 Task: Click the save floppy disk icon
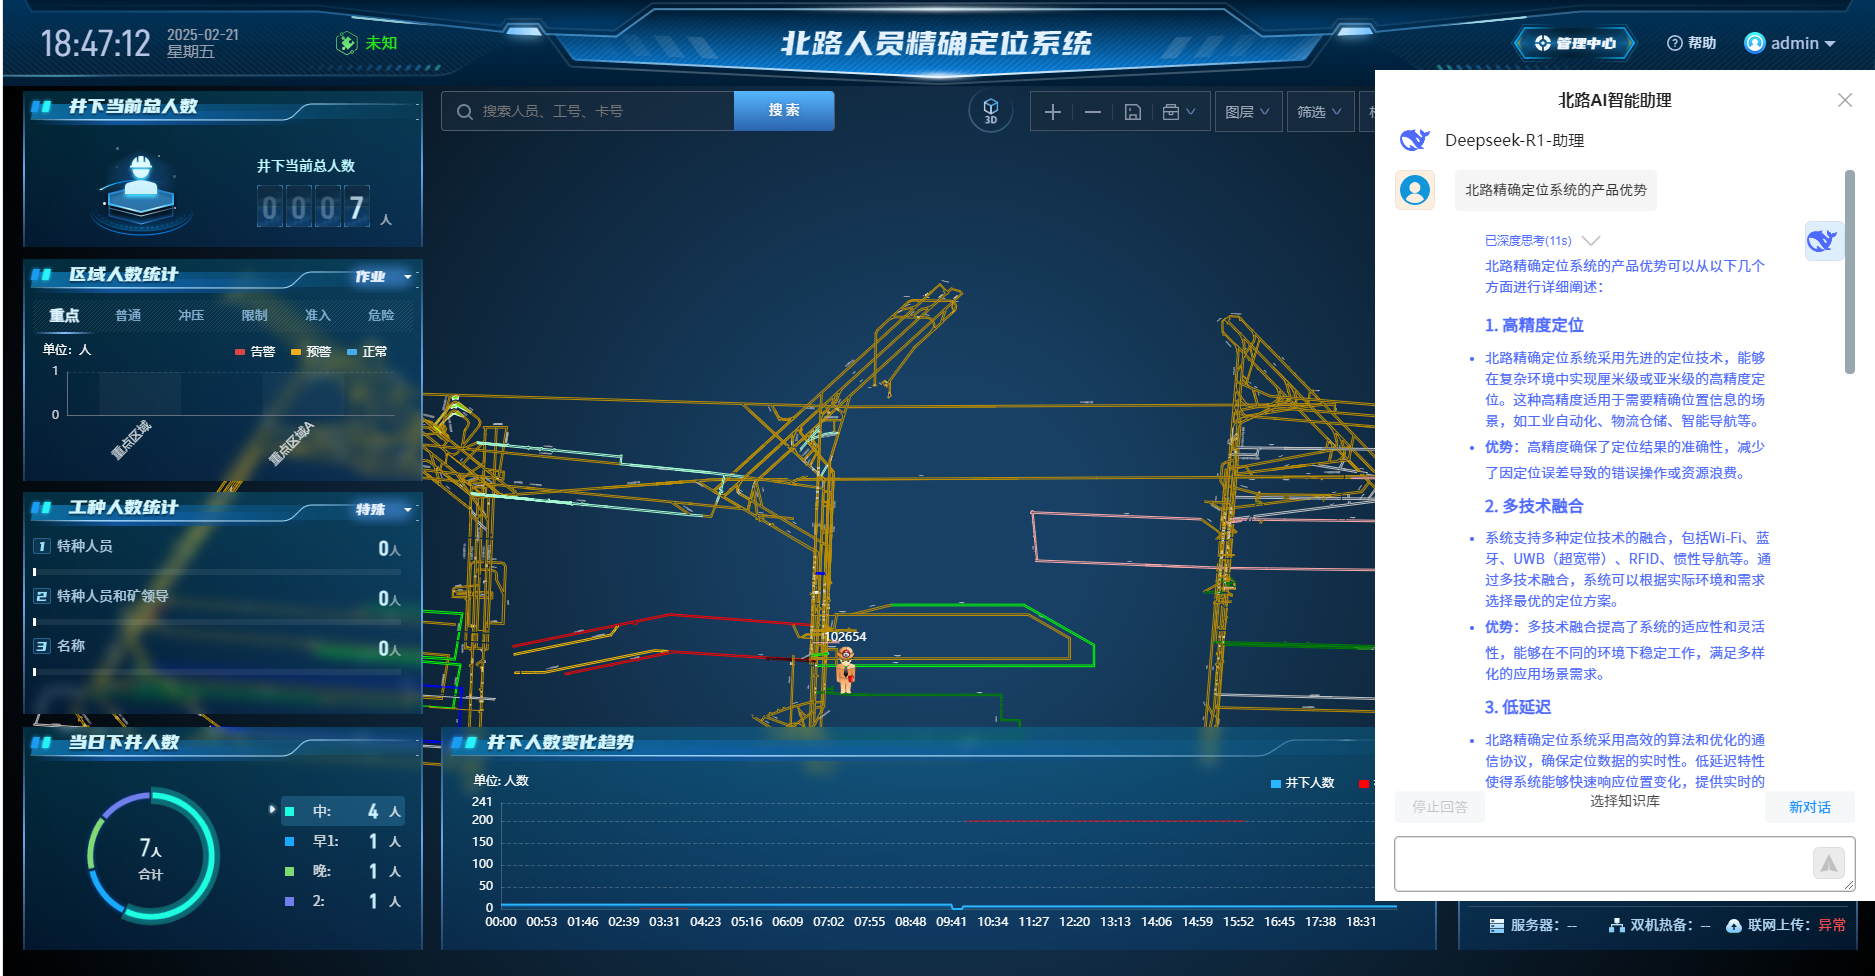[x=1133, y=112]
